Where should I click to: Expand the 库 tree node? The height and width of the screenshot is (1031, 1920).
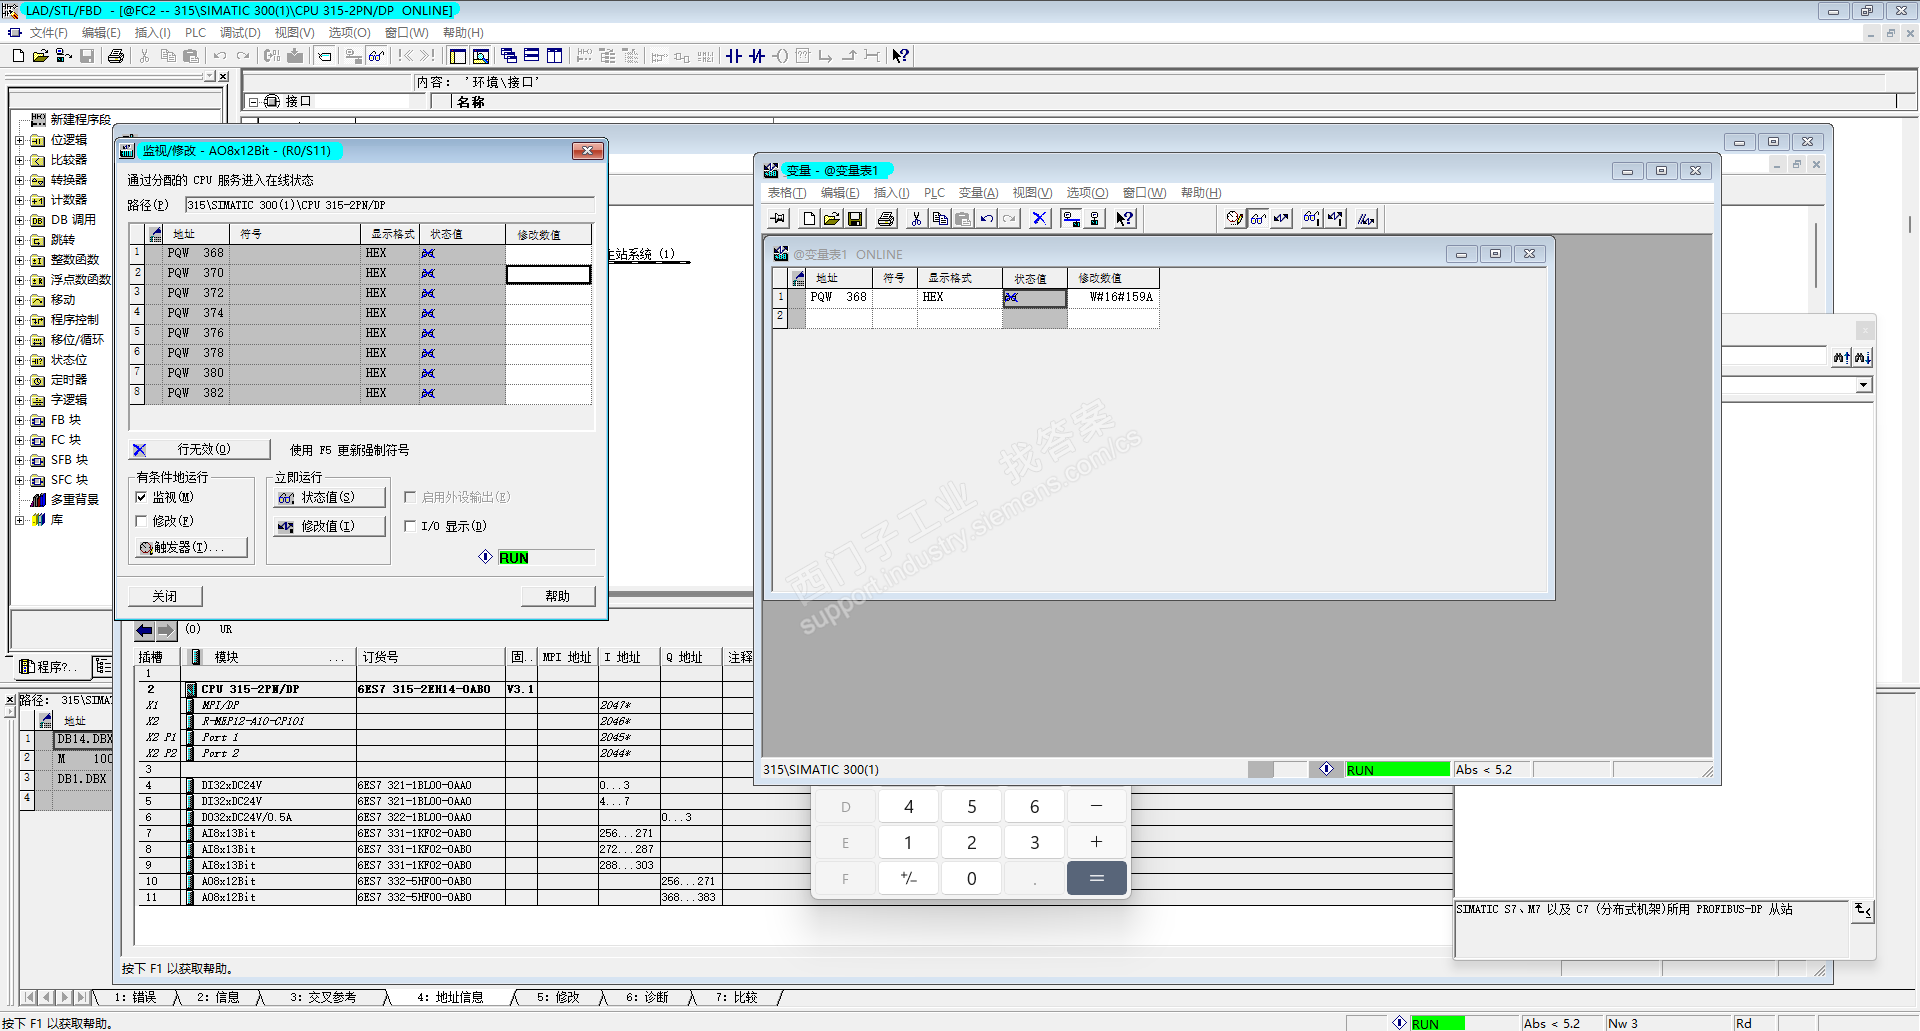[19, 520]
